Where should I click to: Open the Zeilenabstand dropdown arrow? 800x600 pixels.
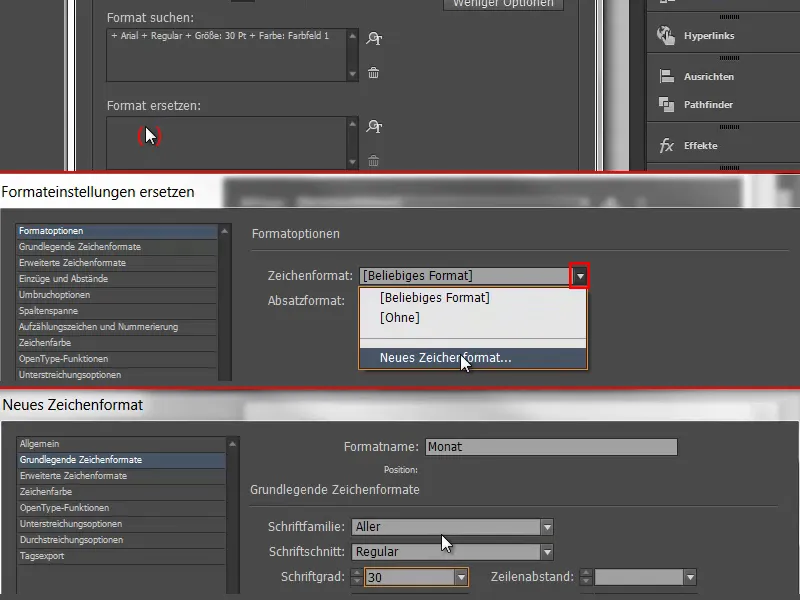[x=690, y=578]
